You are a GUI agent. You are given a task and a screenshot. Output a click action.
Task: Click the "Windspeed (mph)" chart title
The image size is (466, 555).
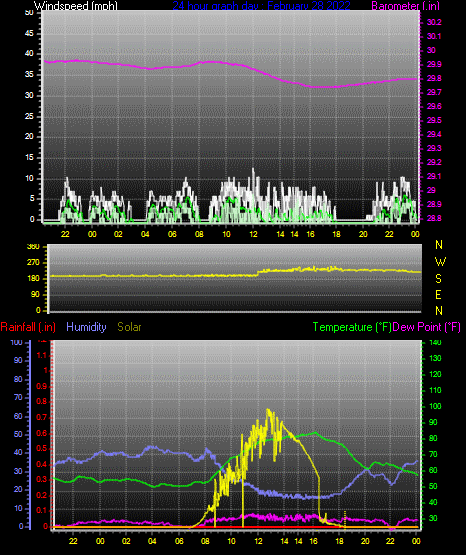tap(76, 5)
